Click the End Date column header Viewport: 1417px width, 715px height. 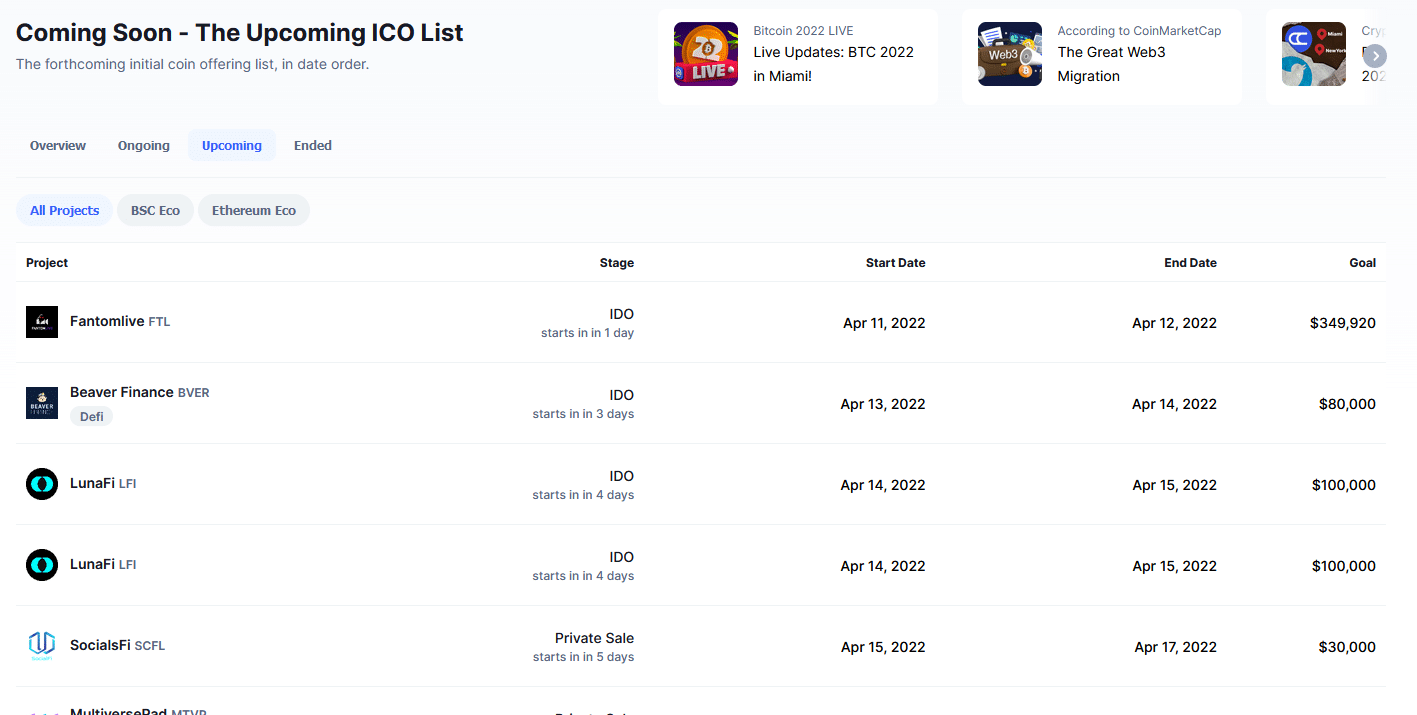[x=1191, y=263]
